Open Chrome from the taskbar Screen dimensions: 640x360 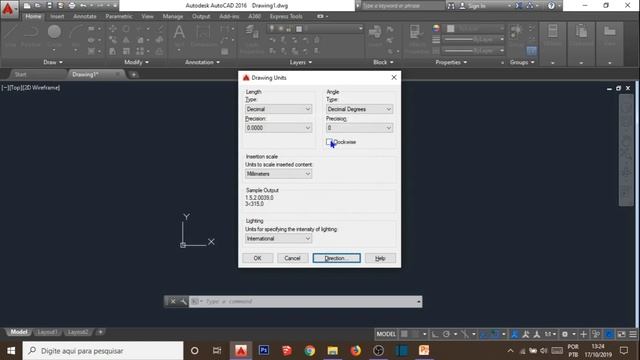coord(309,351)
